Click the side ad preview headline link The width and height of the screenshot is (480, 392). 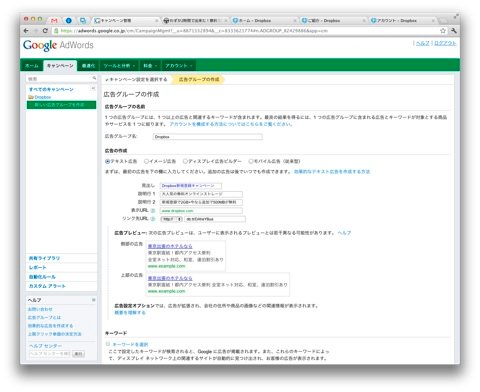170,246
